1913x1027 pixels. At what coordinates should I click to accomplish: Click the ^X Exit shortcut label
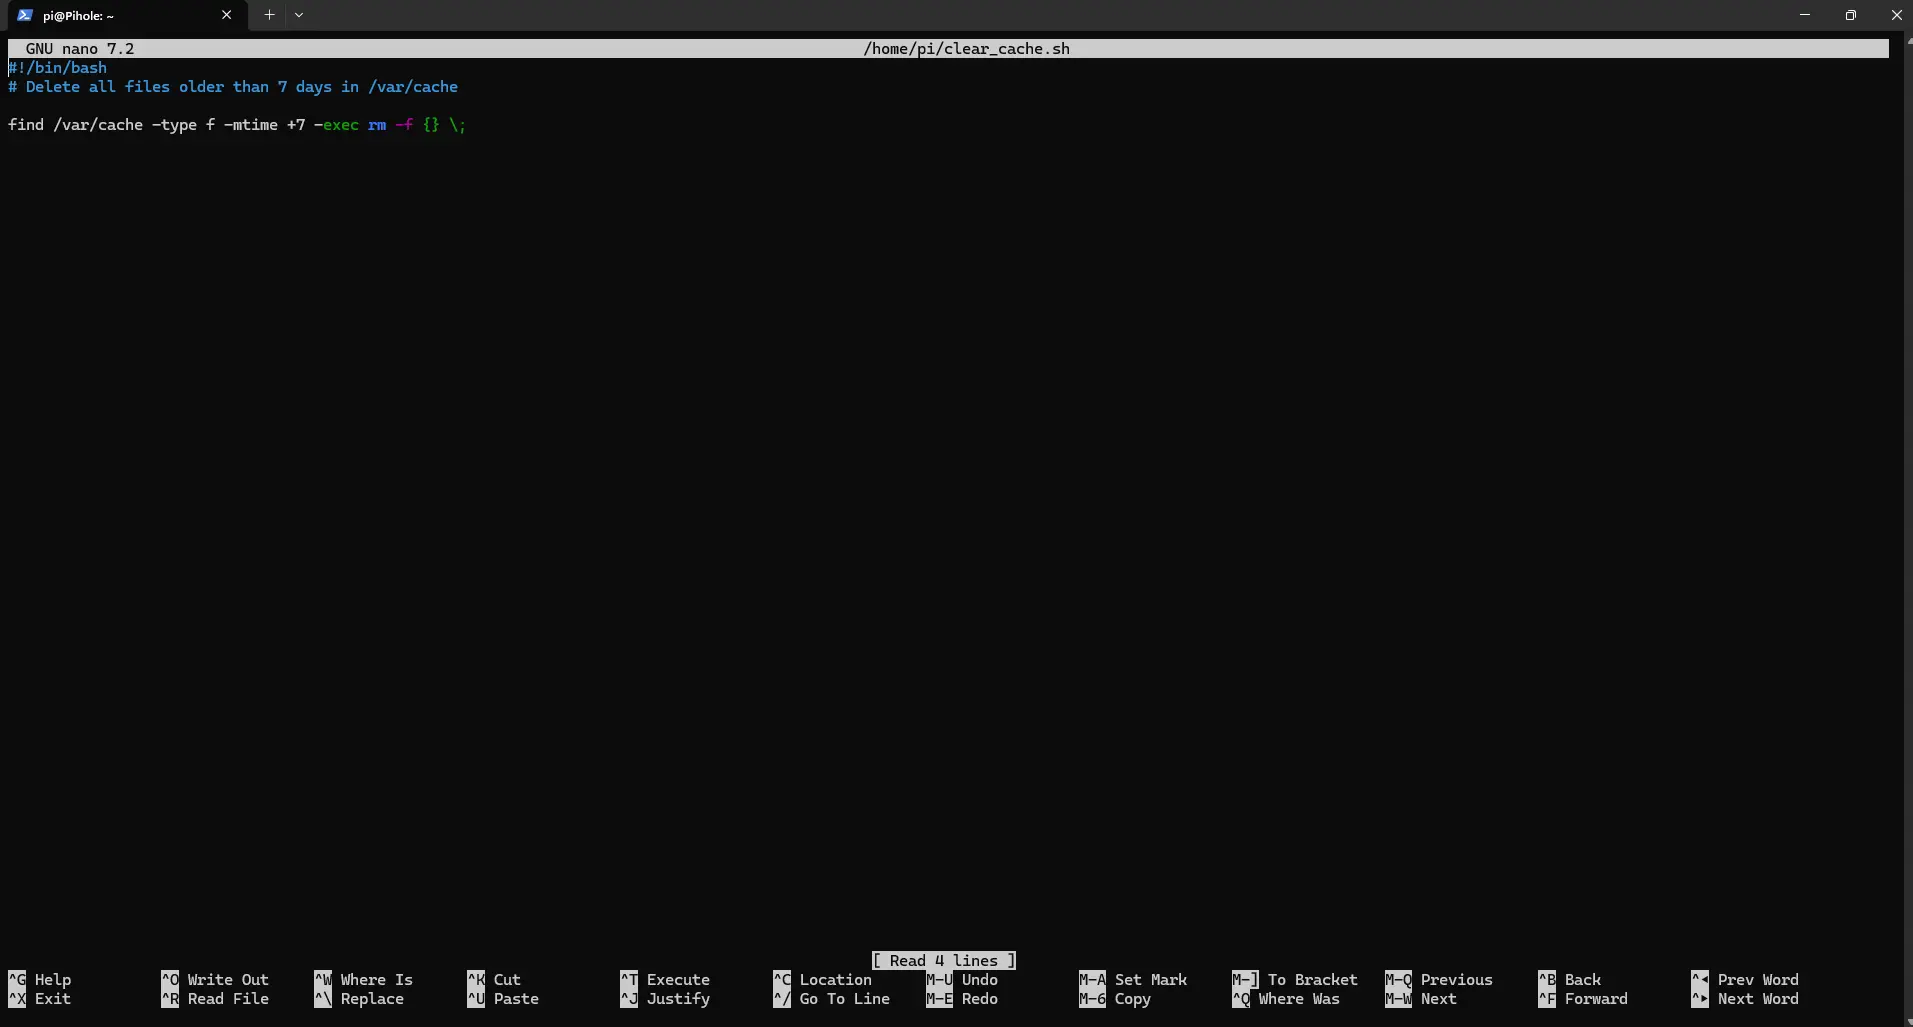click(40, 999)
